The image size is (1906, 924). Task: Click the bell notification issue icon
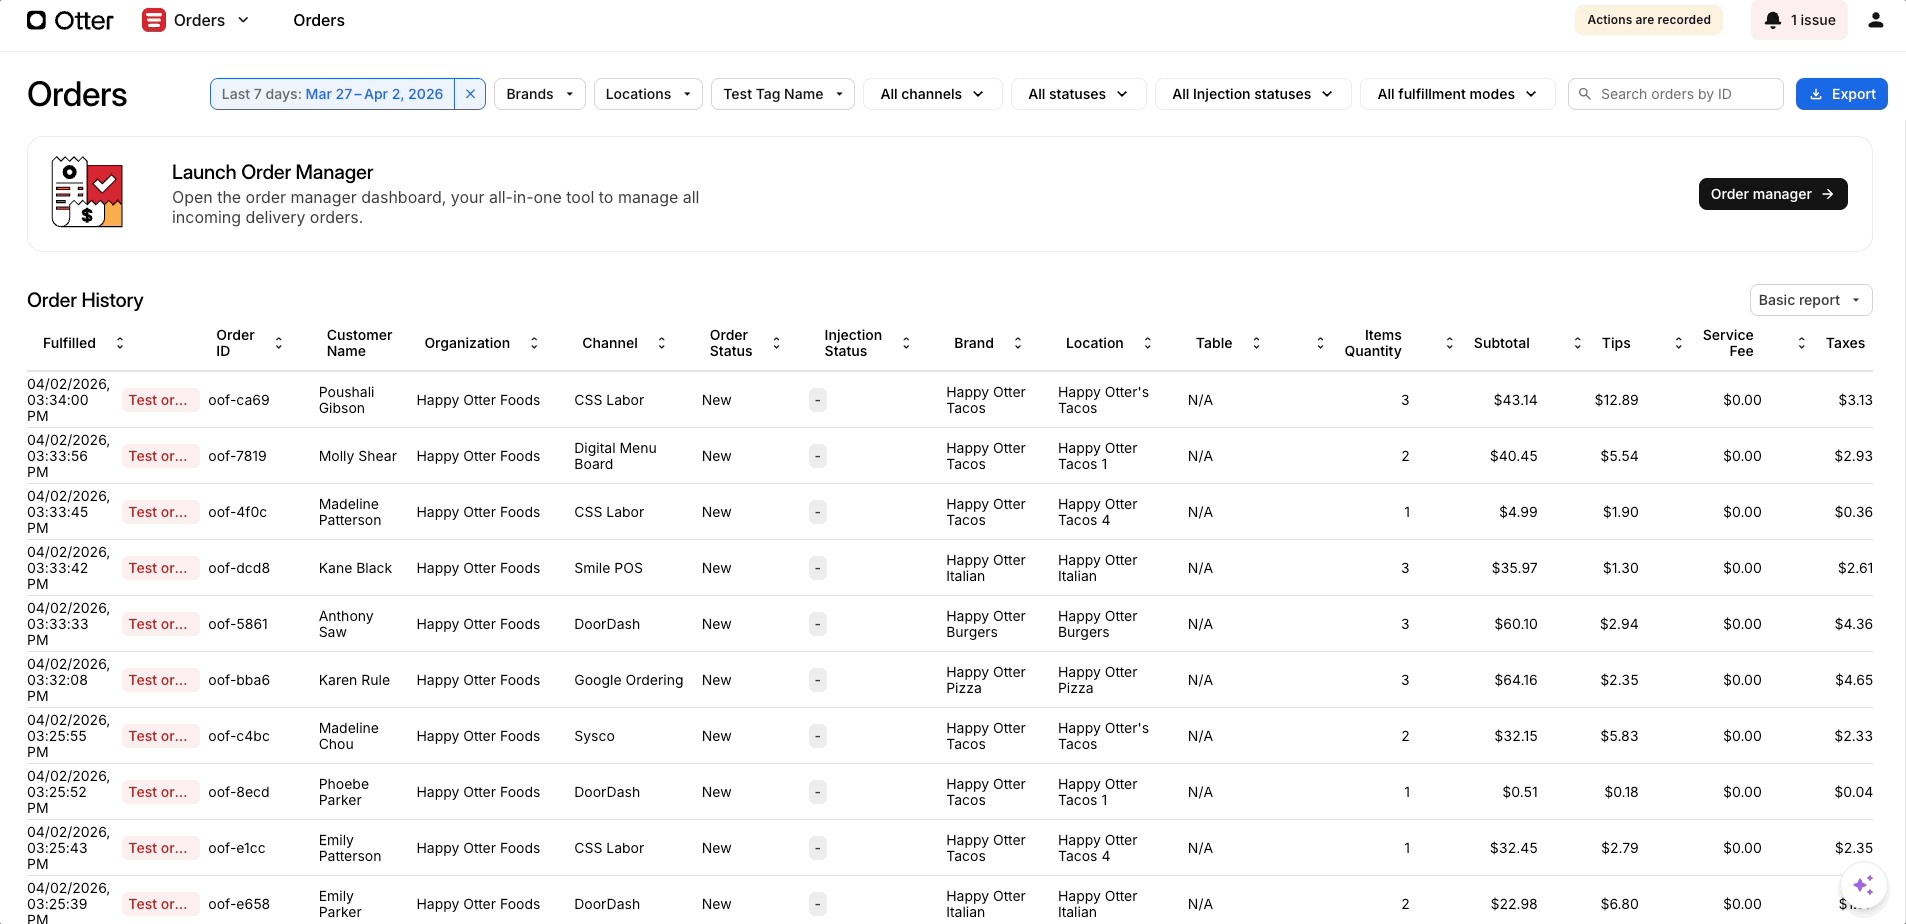(1773, 20)
